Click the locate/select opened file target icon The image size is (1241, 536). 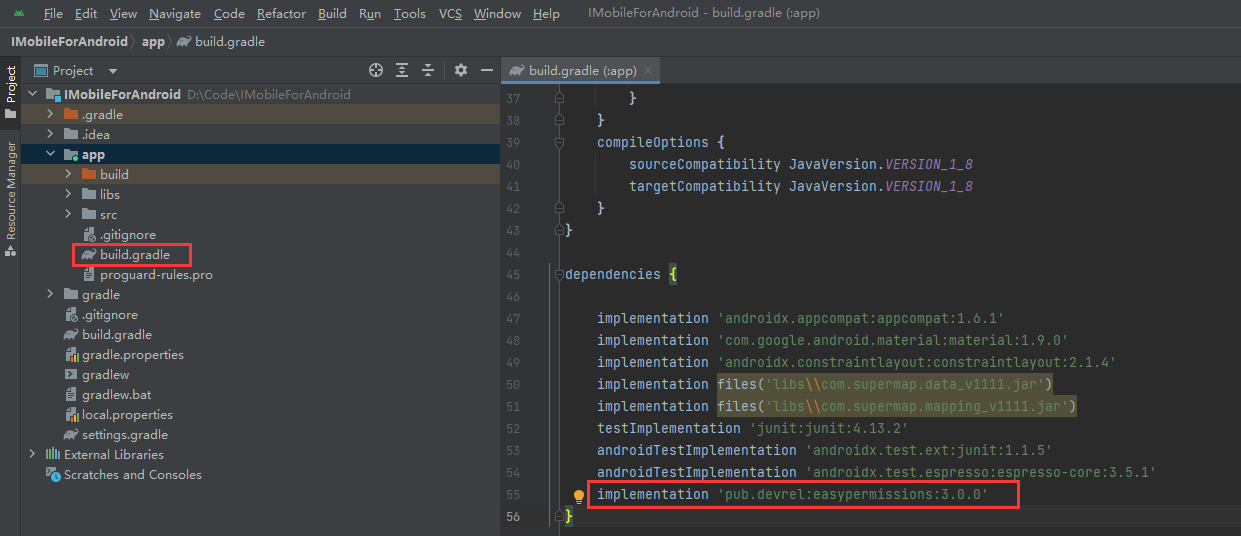376,70
